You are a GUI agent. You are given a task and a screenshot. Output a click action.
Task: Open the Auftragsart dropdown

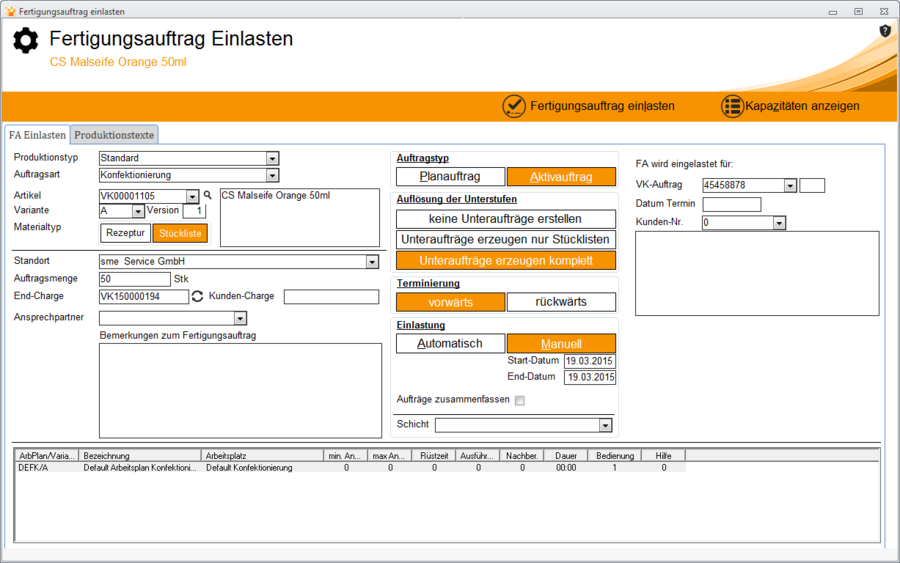273,176
